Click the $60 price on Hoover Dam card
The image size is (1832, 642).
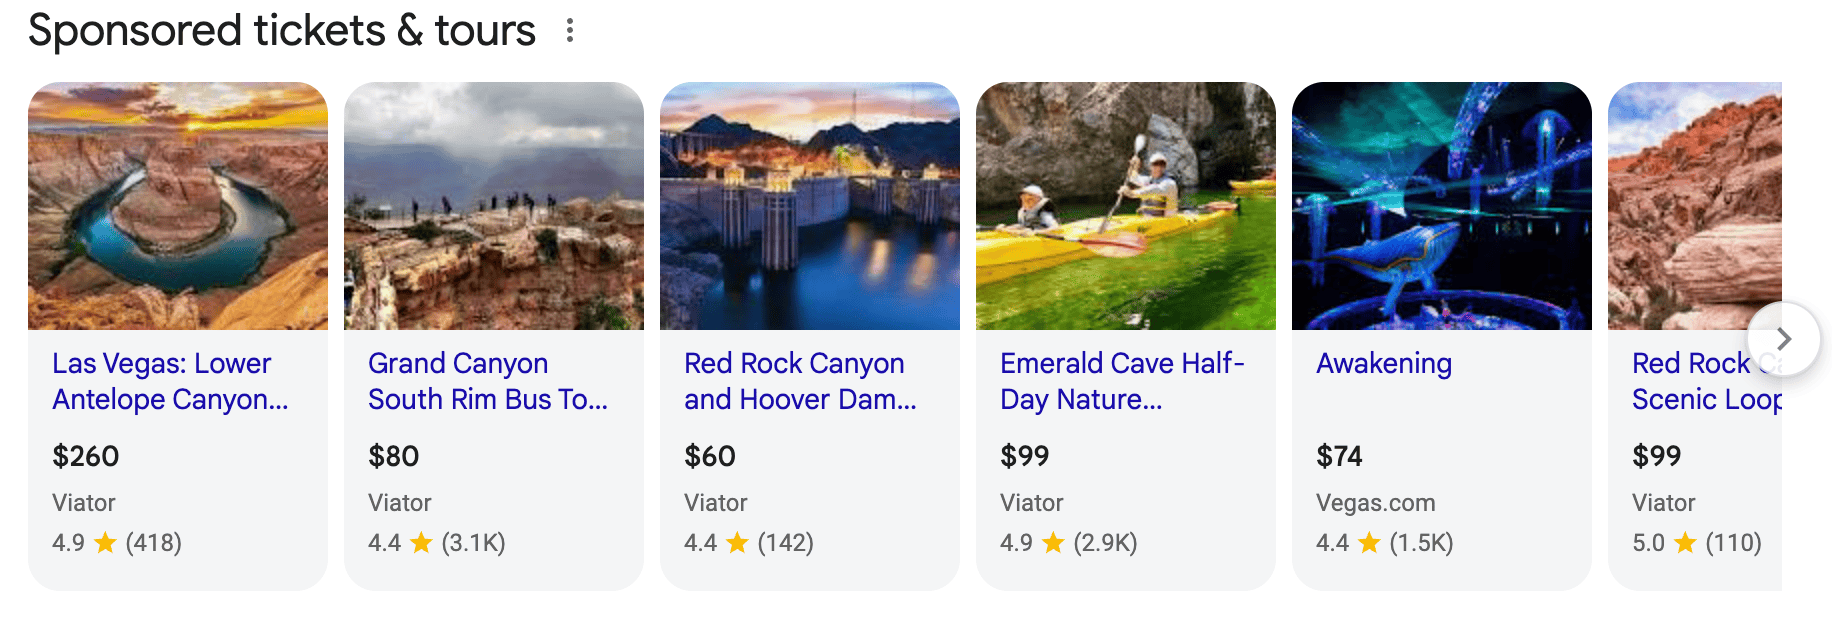pyautogui.click(x=710, y=456)
